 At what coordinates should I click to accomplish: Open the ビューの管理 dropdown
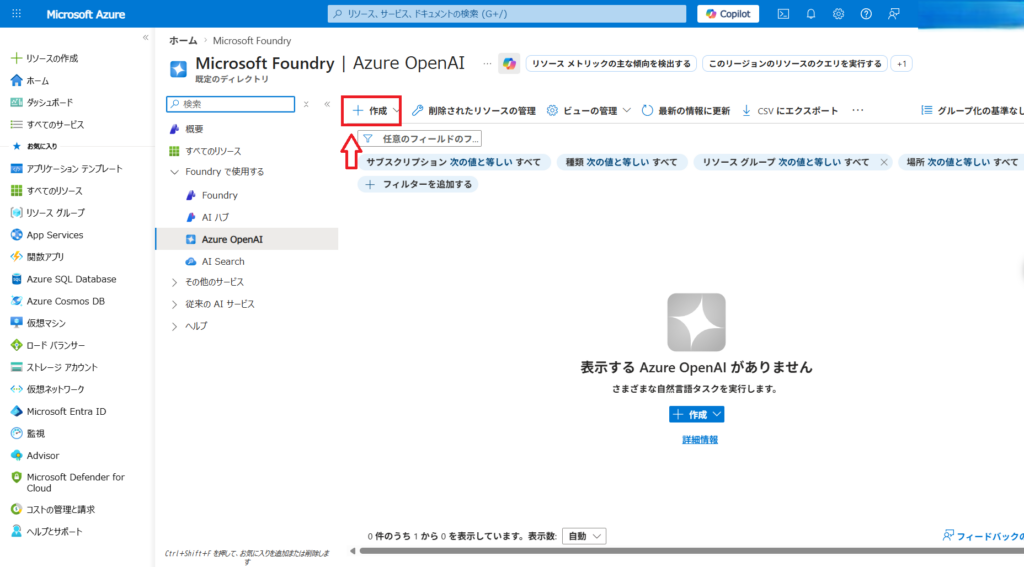[588, 110]
